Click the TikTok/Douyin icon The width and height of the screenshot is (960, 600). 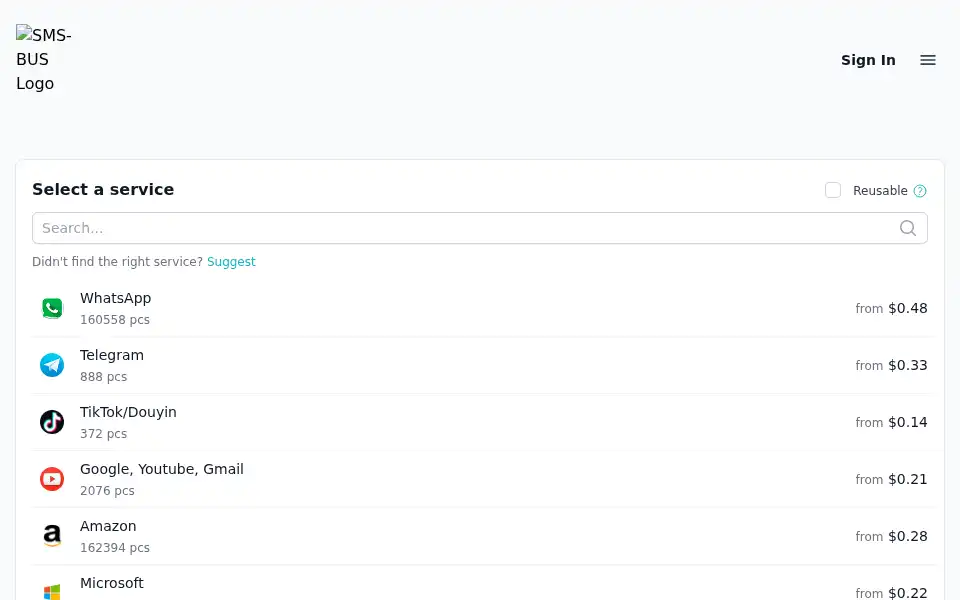click(x=52, y=422)
